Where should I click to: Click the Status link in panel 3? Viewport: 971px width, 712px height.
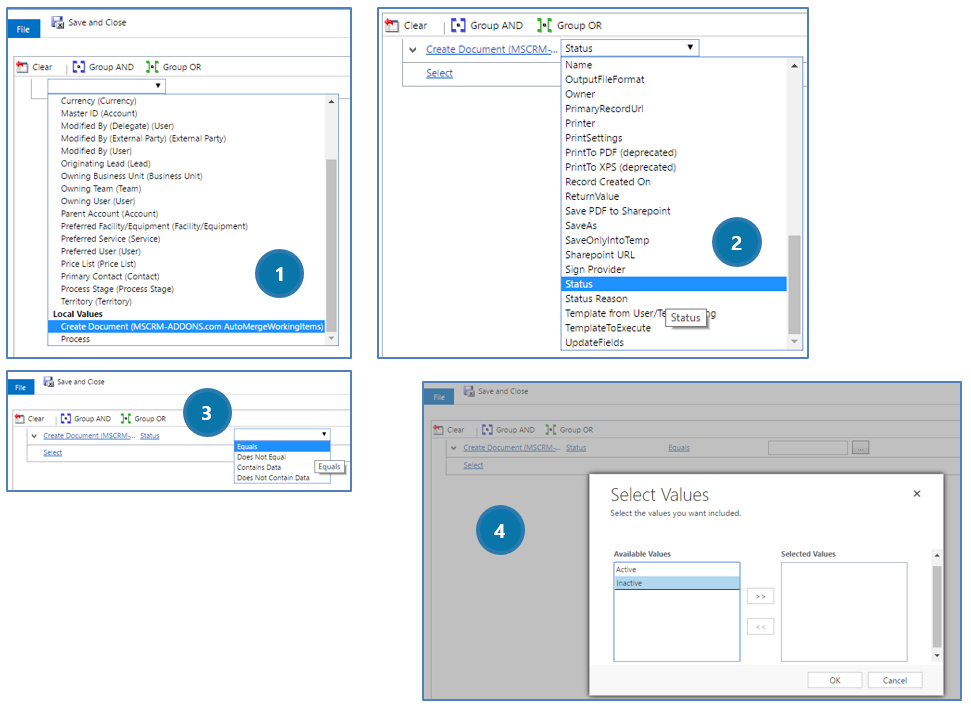[x=149, y=436]
